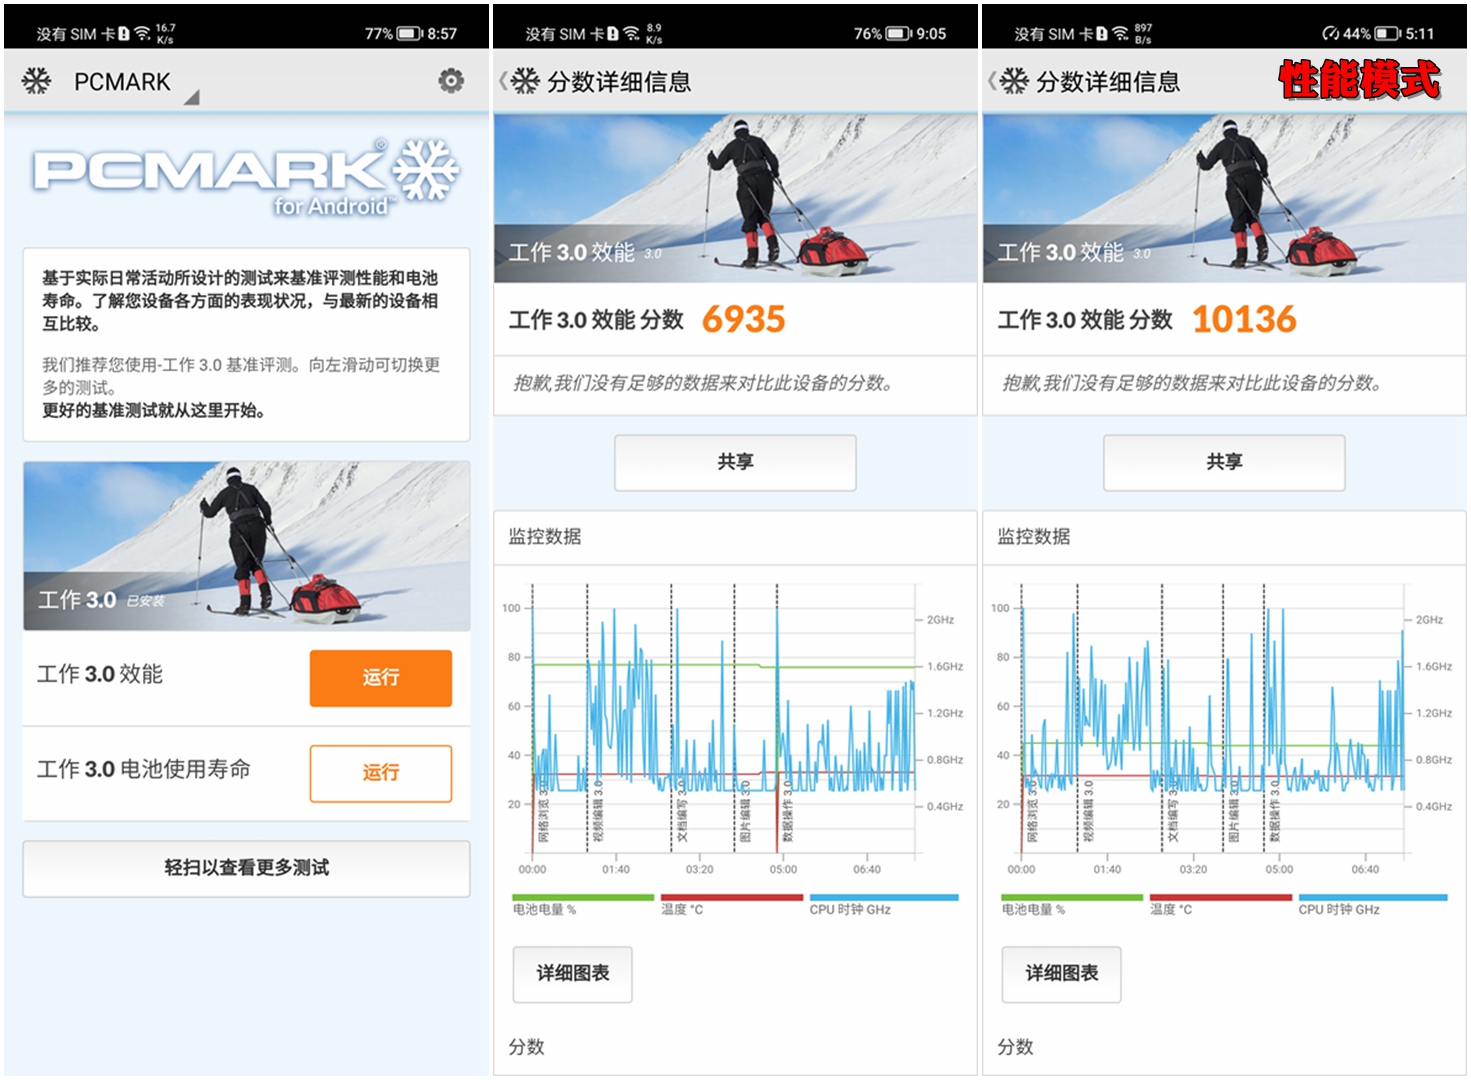1471x1080 pixels.
Task: Tap the 分数 label on the 6935 screen
Action: click(x=527, y=1047)
